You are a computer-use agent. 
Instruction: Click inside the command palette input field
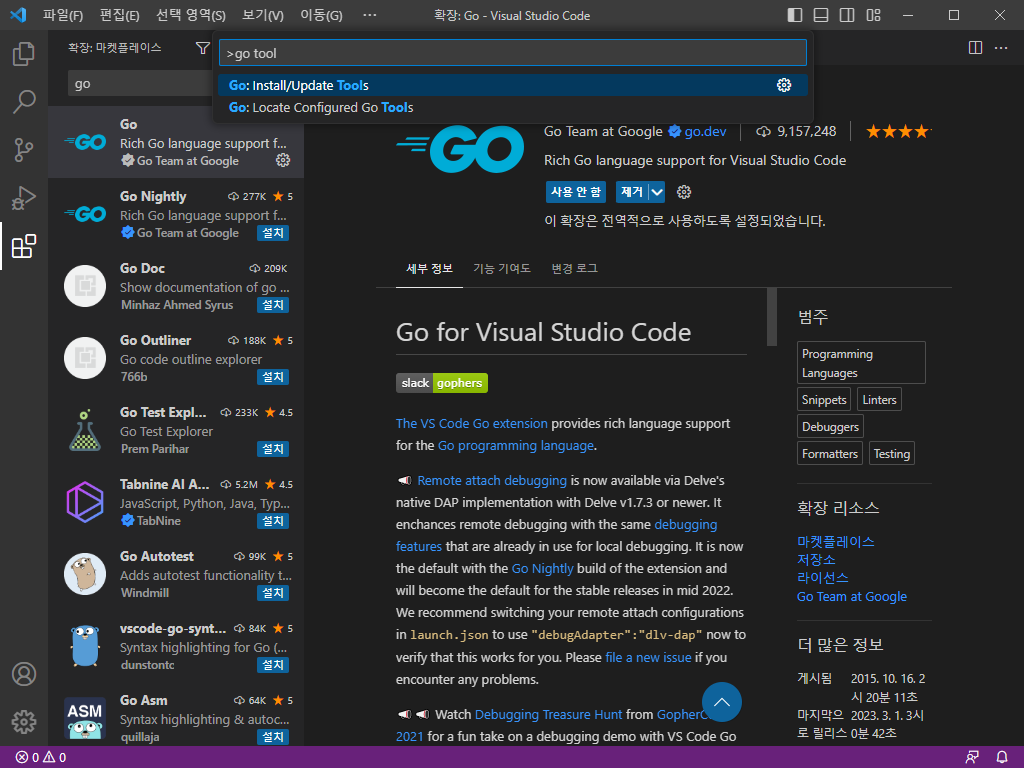click(512, 52)
